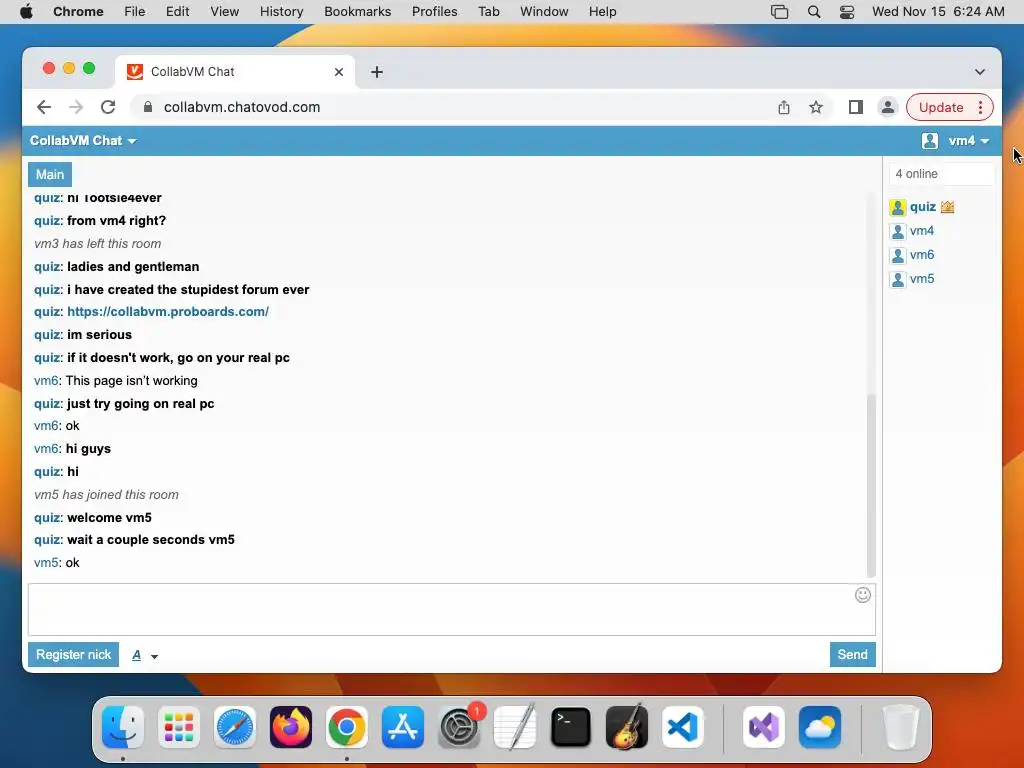The image size is (1024, 768).
Task: Click the browser forward arrow
Action: click(x=76, y=107)
